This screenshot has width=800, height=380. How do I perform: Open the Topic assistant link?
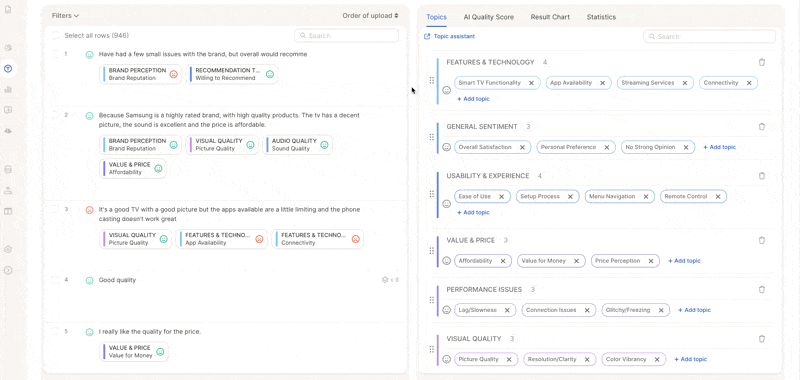[x=449, y=36]
